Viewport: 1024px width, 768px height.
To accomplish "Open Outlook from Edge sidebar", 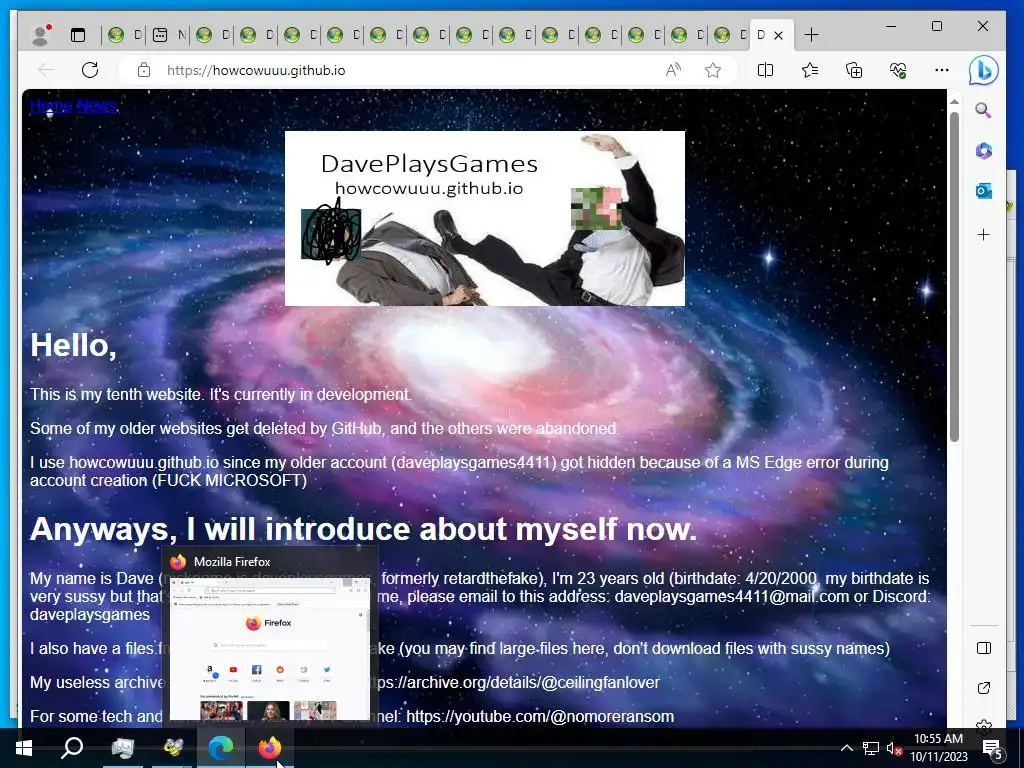I will (x=984, y=191).
